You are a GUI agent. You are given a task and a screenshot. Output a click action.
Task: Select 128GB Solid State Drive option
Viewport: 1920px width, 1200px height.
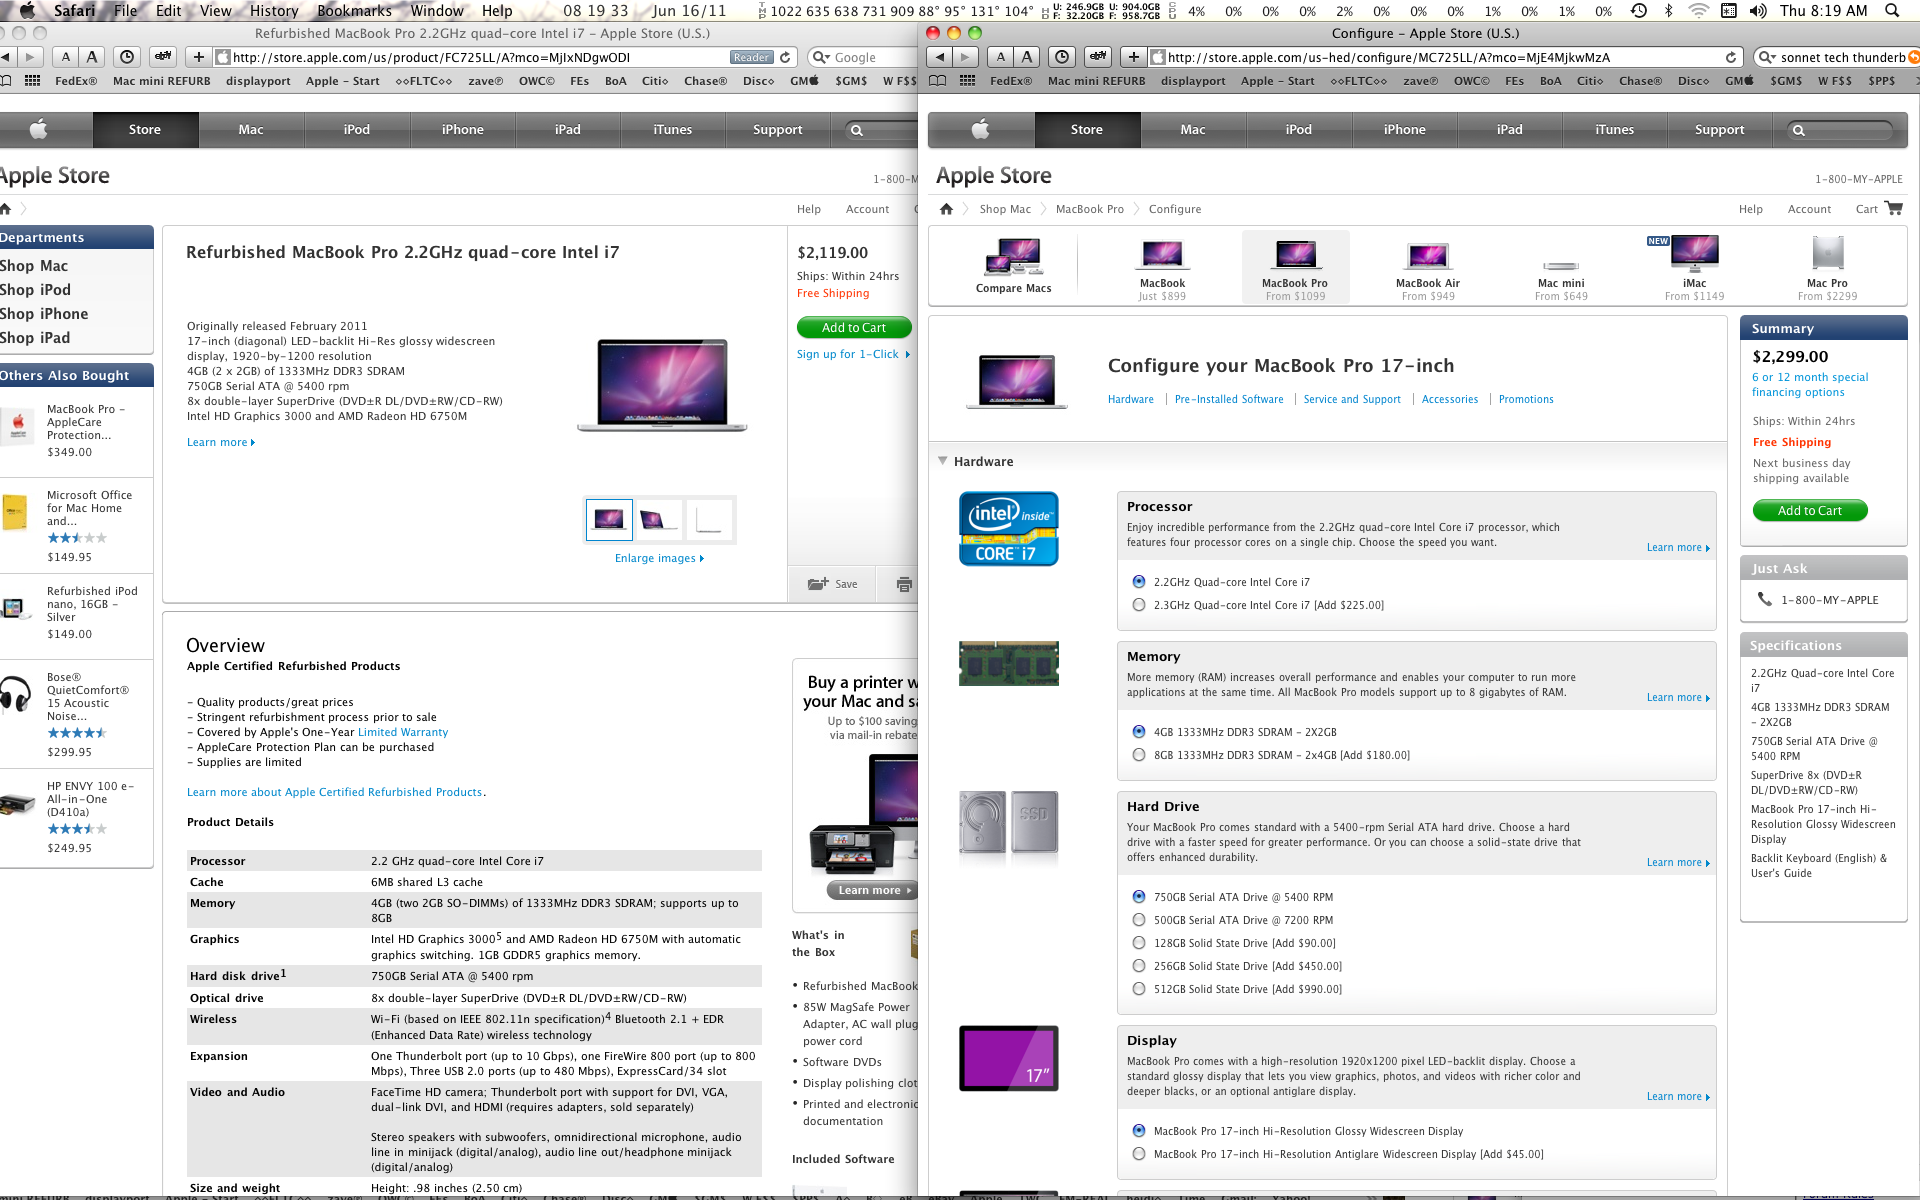tap(1139, 943)
